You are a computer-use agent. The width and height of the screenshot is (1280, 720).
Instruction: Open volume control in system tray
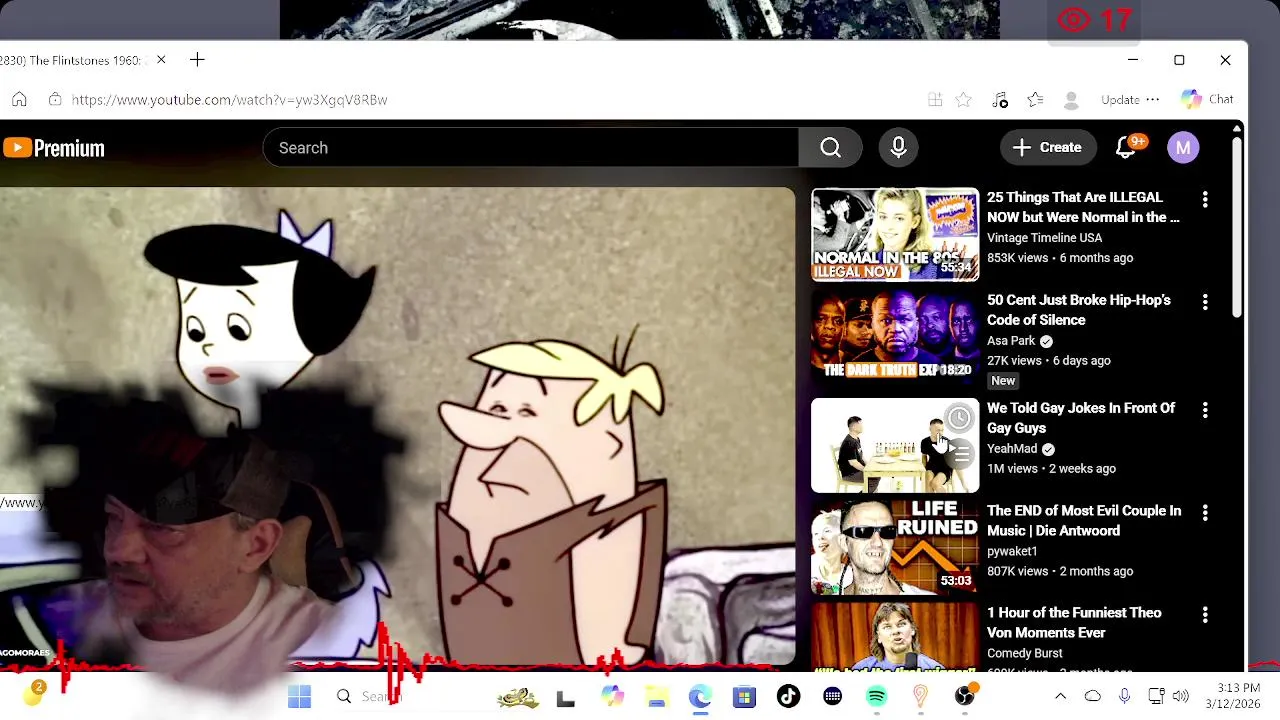coord(1180,696)
